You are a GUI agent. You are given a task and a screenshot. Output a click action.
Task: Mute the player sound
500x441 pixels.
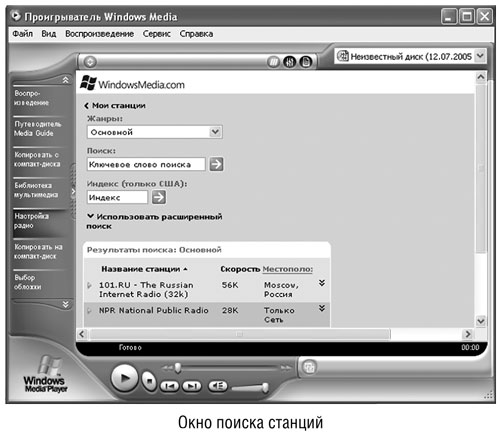pos(218,386)
